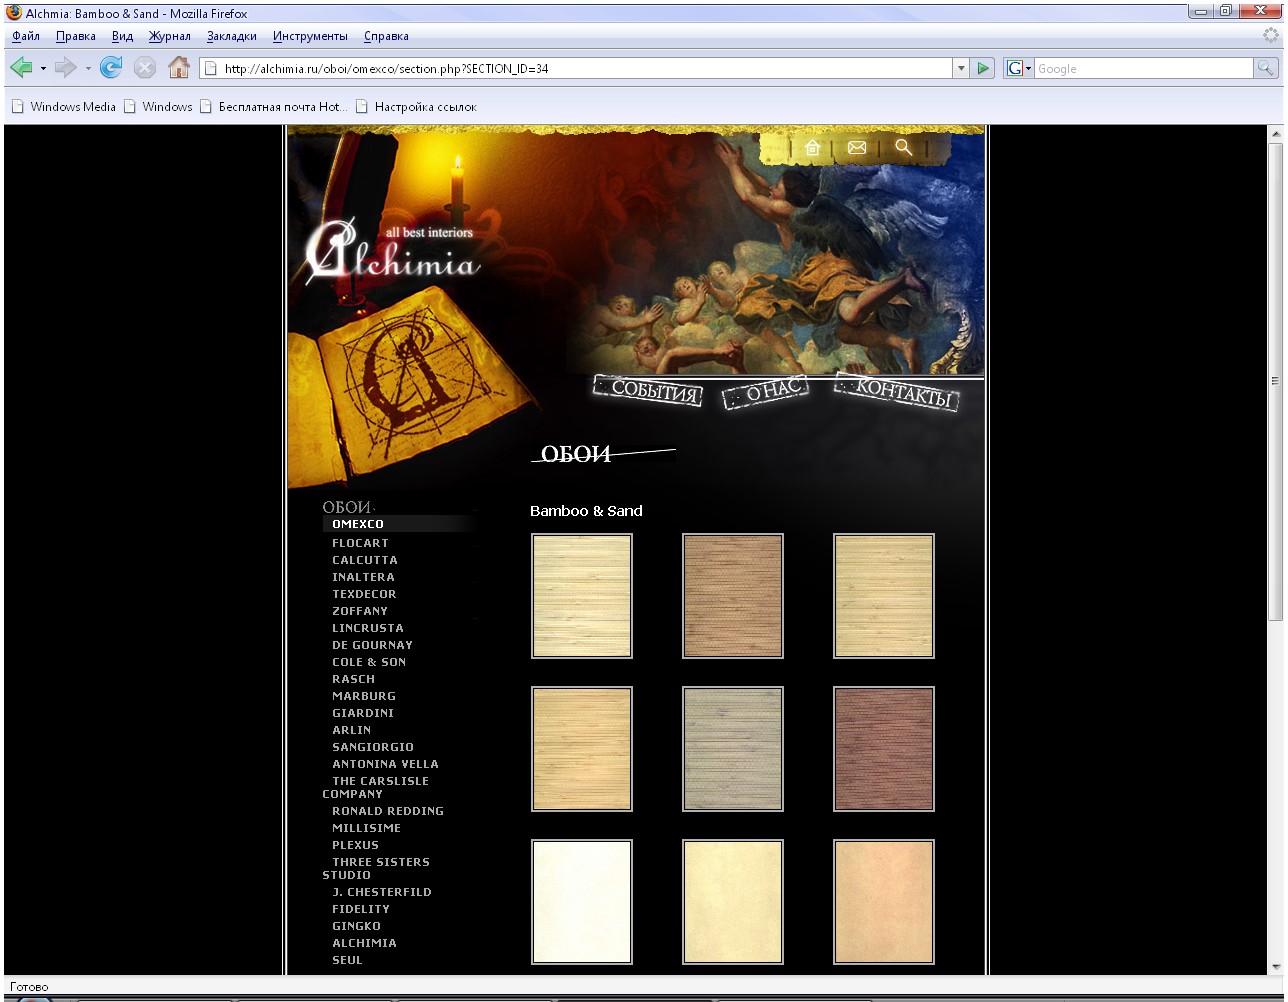Open the peach-colored wallpaper swatch
Viewport: 1288px width, 1002px height.
(884, 902)
